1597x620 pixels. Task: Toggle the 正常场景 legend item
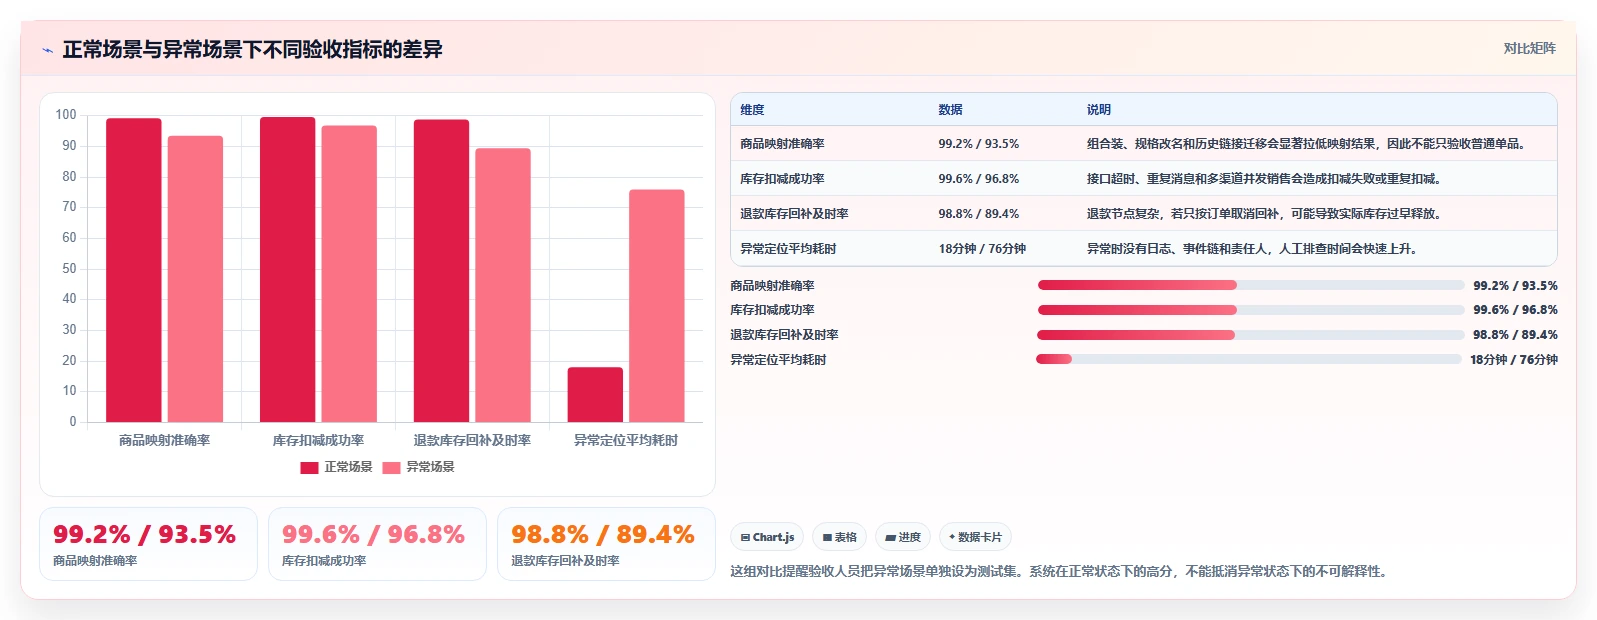click(336, 467)
